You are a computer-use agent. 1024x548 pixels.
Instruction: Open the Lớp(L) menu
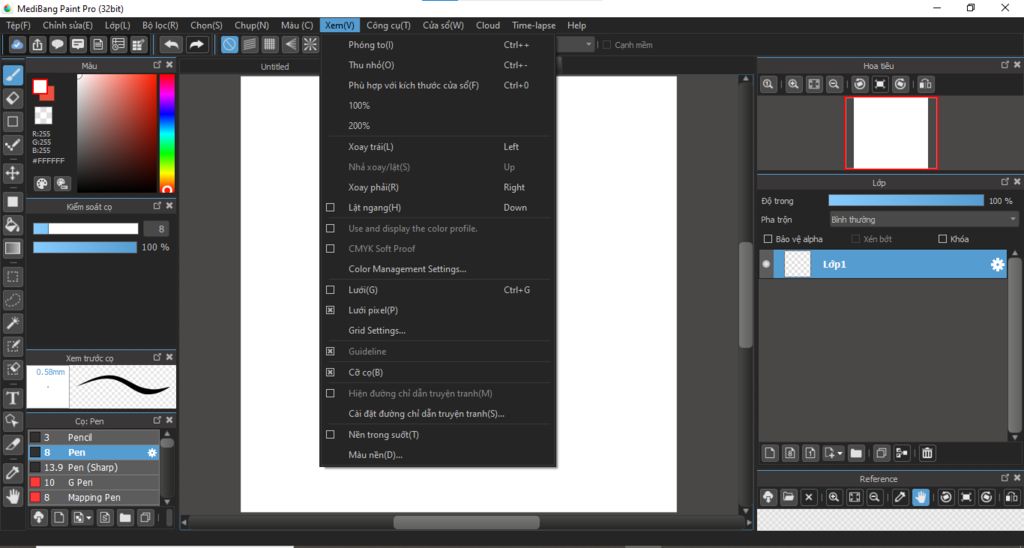[x=118, y=25]
